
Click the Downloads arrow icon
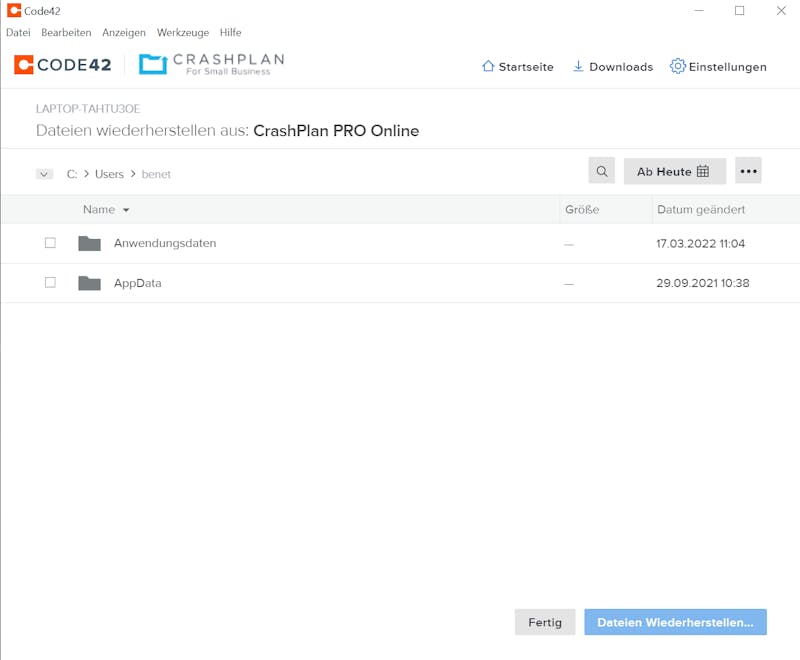(x=578, y=66)
